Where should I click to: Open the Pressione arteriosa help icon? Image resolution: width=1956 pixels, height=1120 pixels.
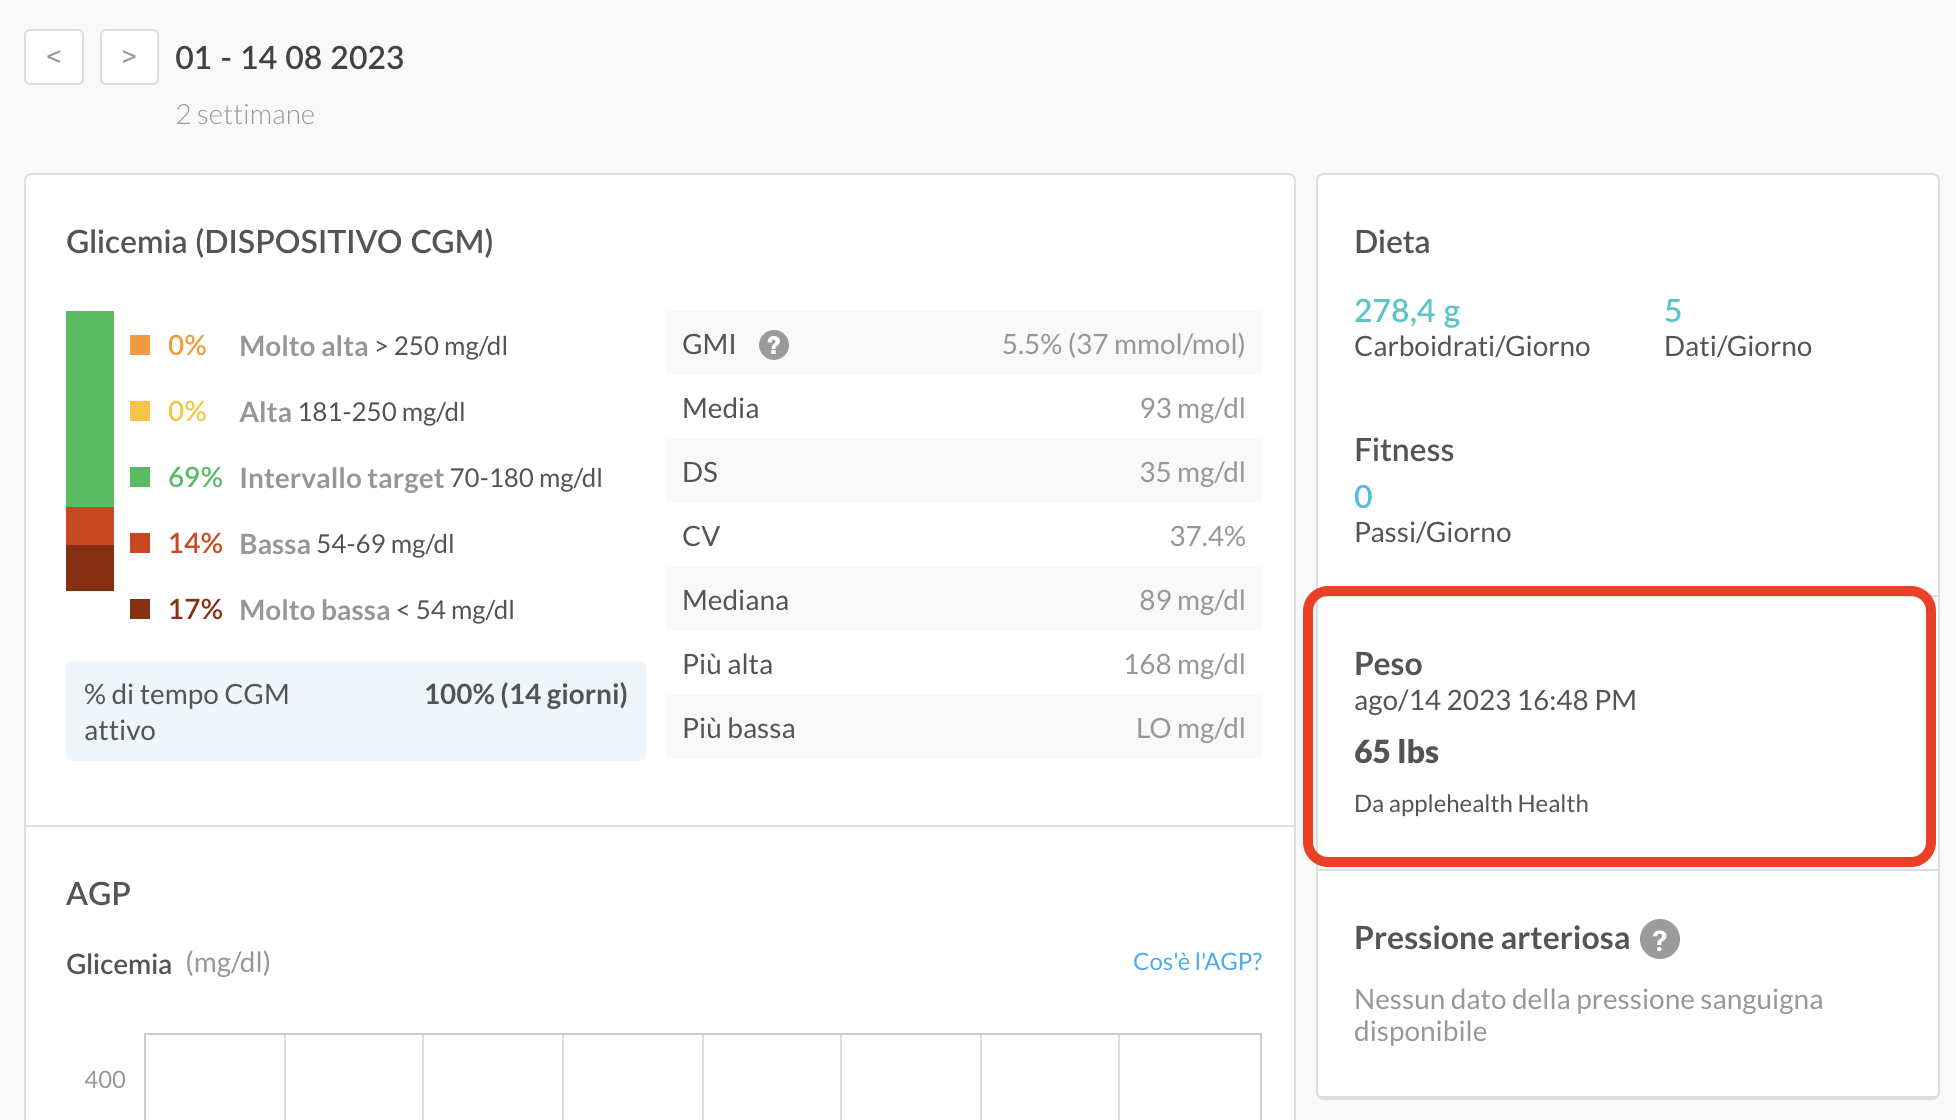pyautogui.click(x=1660, y=939)
